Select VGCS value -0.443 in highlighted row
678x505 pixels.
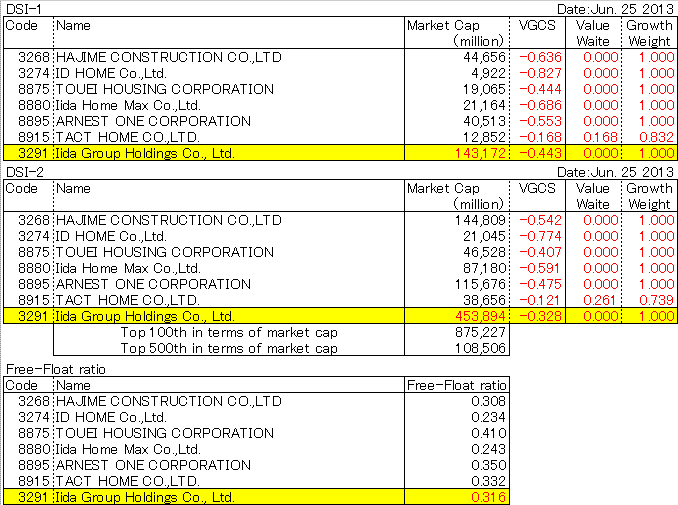pyautogui.click(x=540, y=153)
